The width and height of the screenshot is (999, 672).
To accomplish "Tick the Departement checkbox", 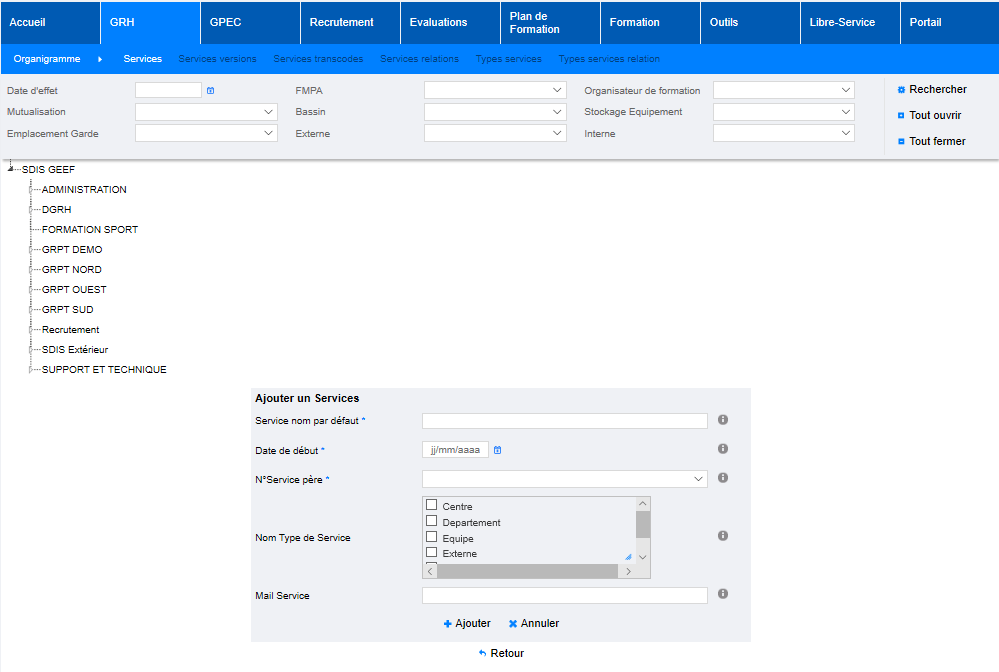I will pos(432,522).
